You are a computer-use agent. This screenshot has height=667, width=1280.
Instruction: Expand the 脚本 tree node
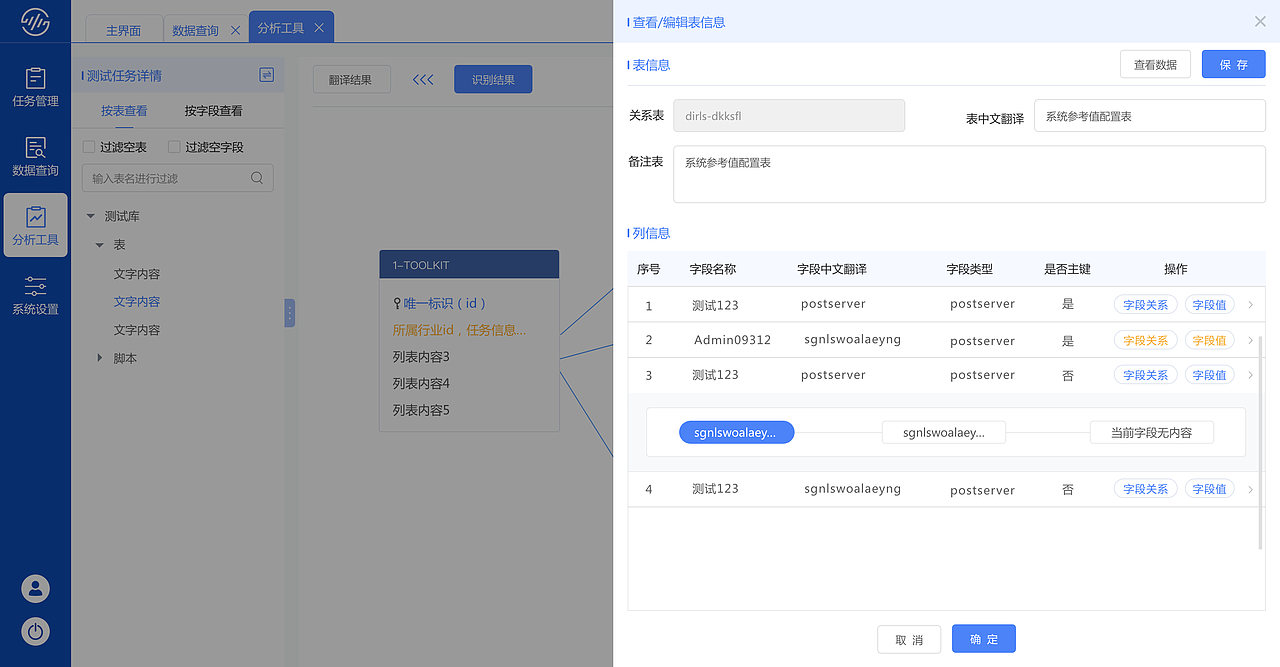[100, 358]
